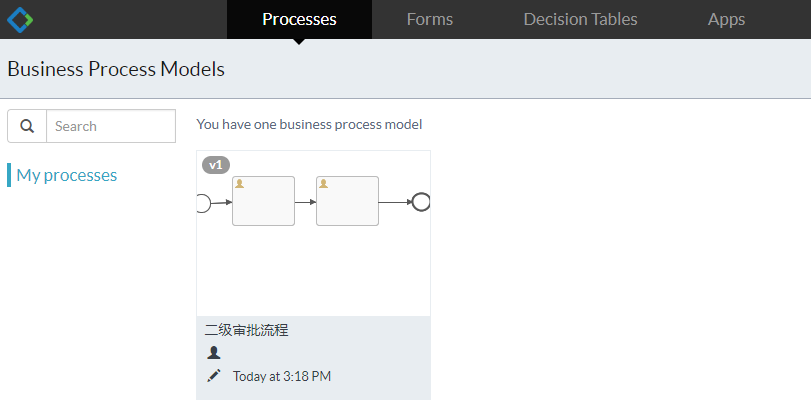The image size is (811, 419).
Task: Open the Apps tab
Action: [726, 19]
